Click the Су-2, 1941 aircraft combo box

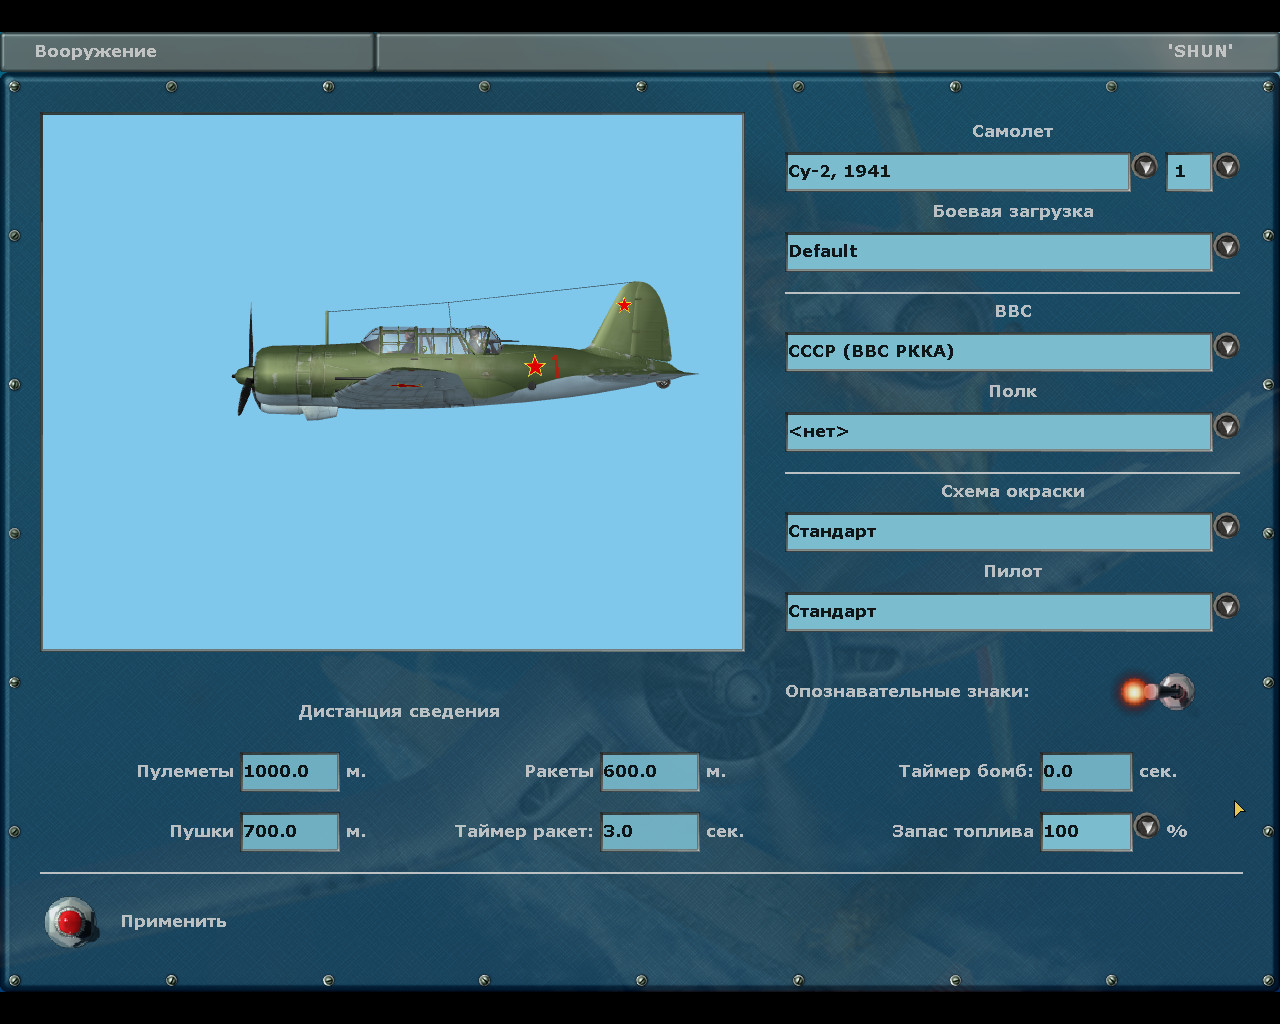[x=957, y=172]
